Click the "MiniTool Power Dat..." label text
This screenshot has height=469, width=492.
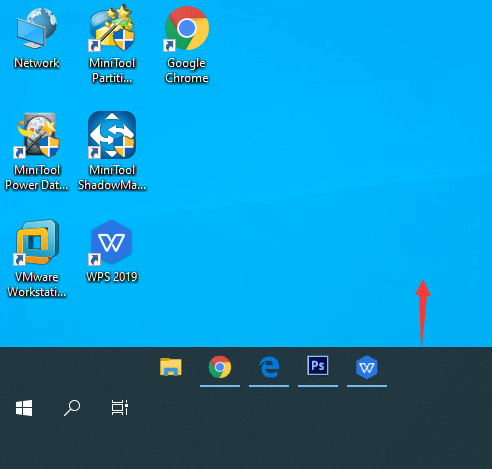37,177
